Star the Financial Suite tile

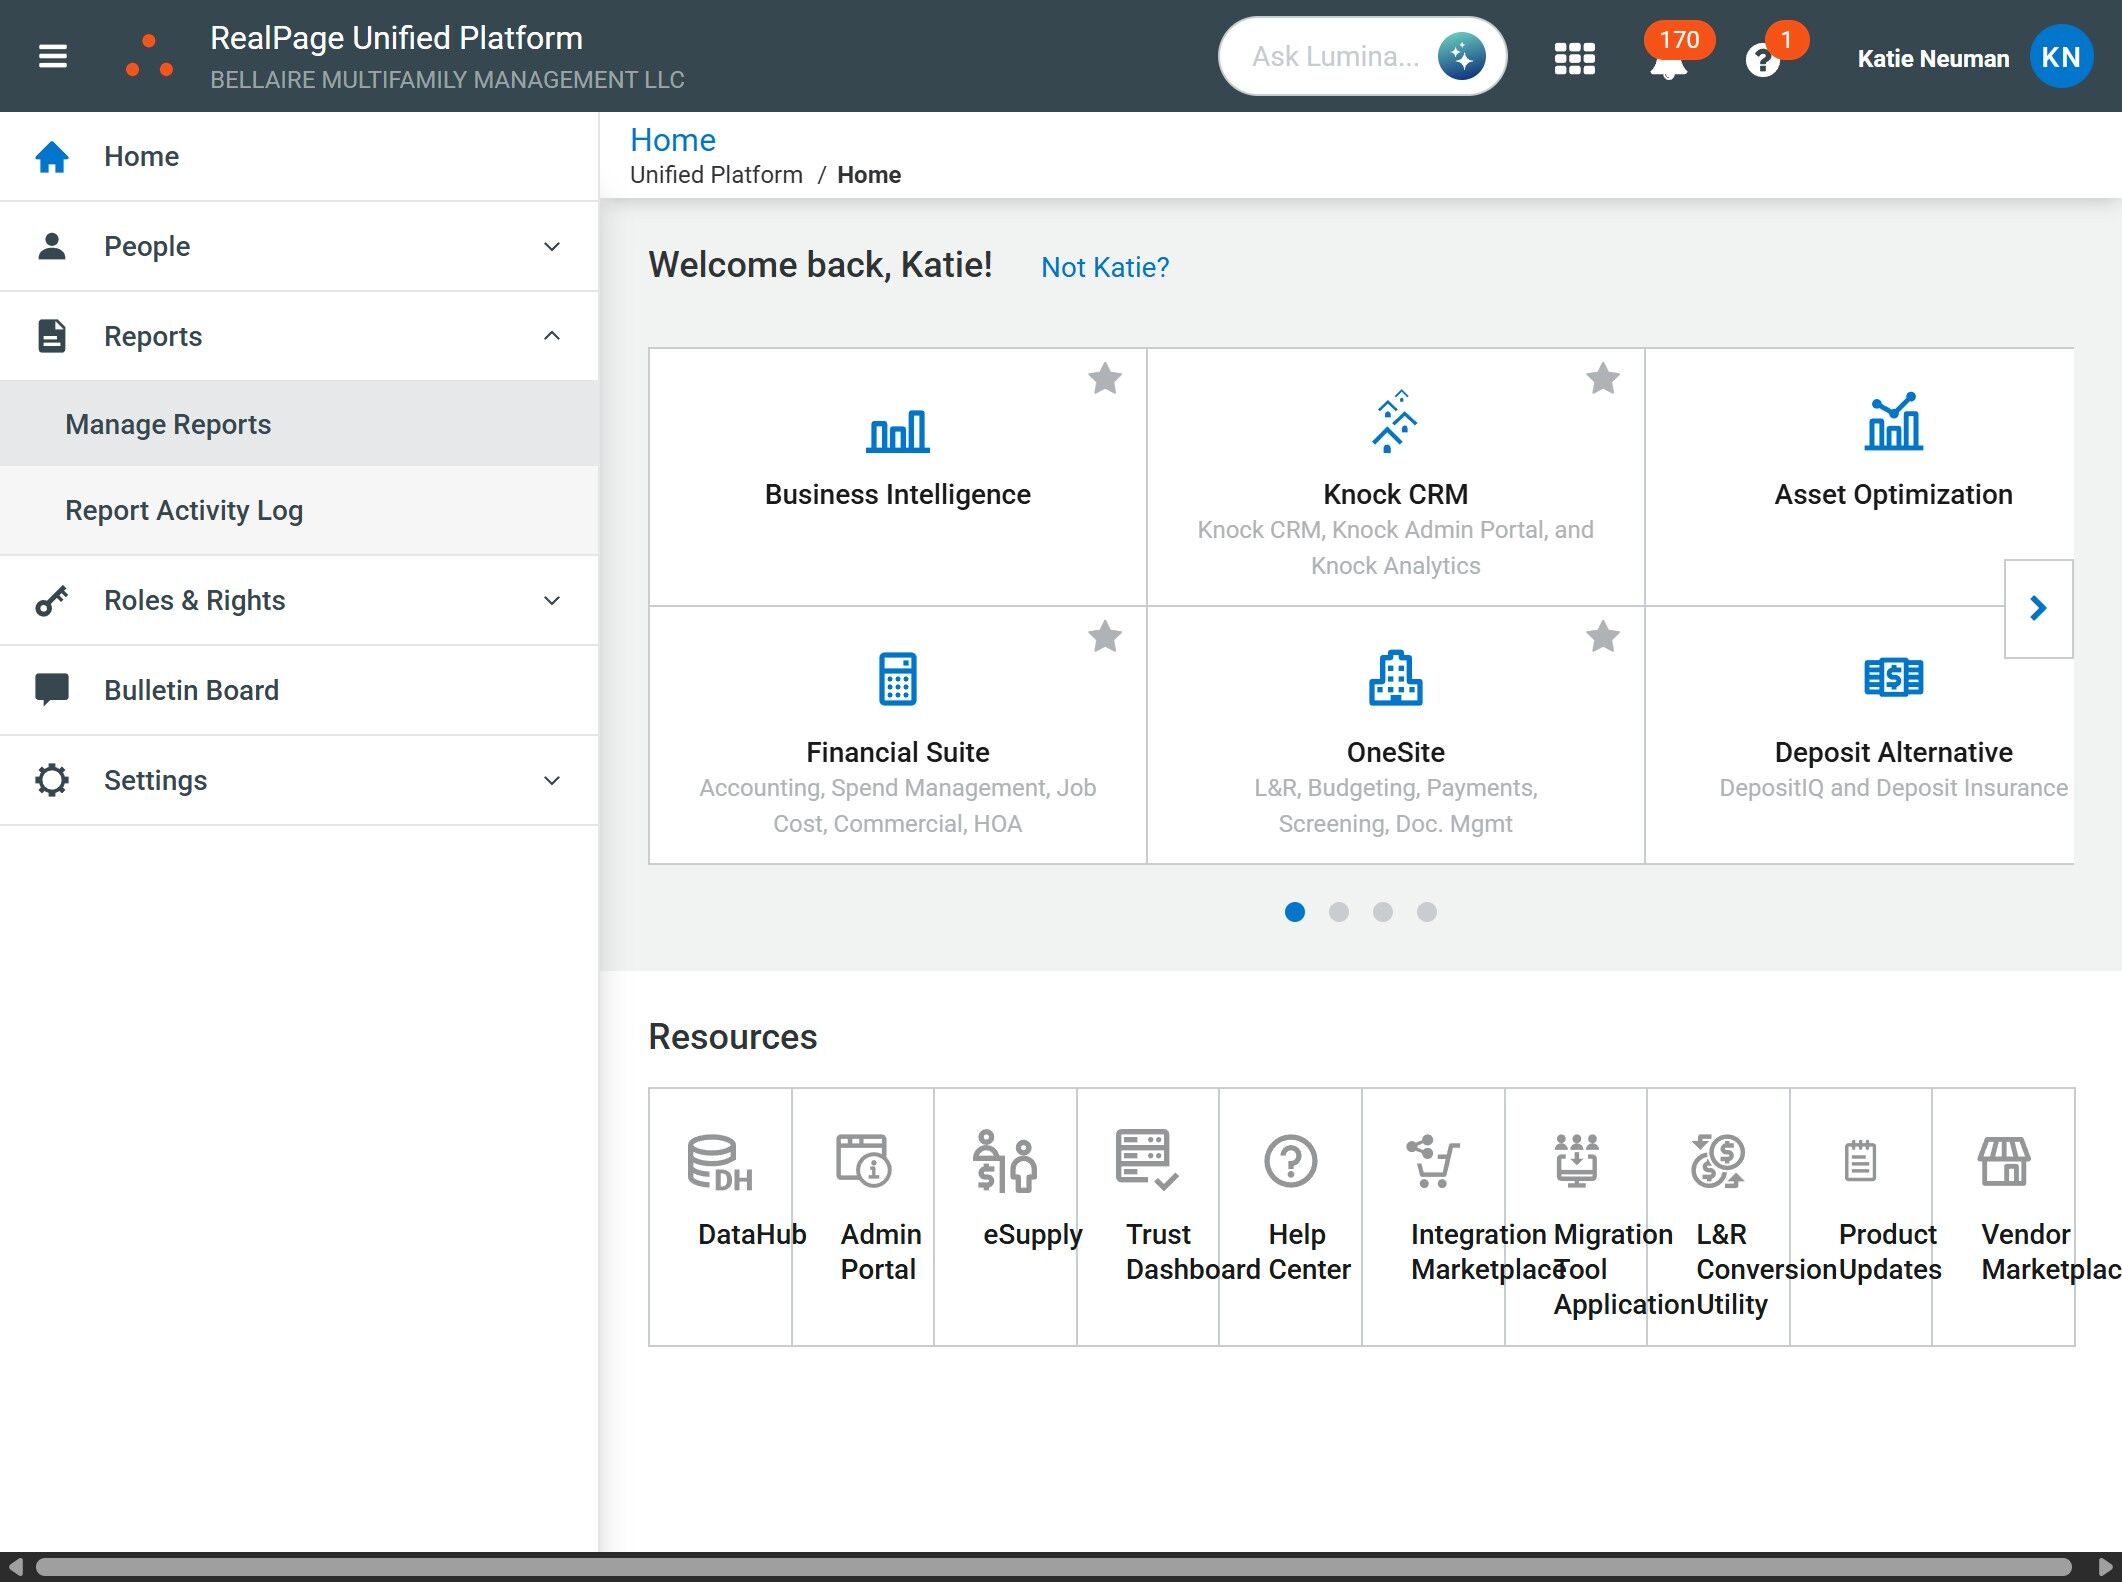(x=1104, y=637)
